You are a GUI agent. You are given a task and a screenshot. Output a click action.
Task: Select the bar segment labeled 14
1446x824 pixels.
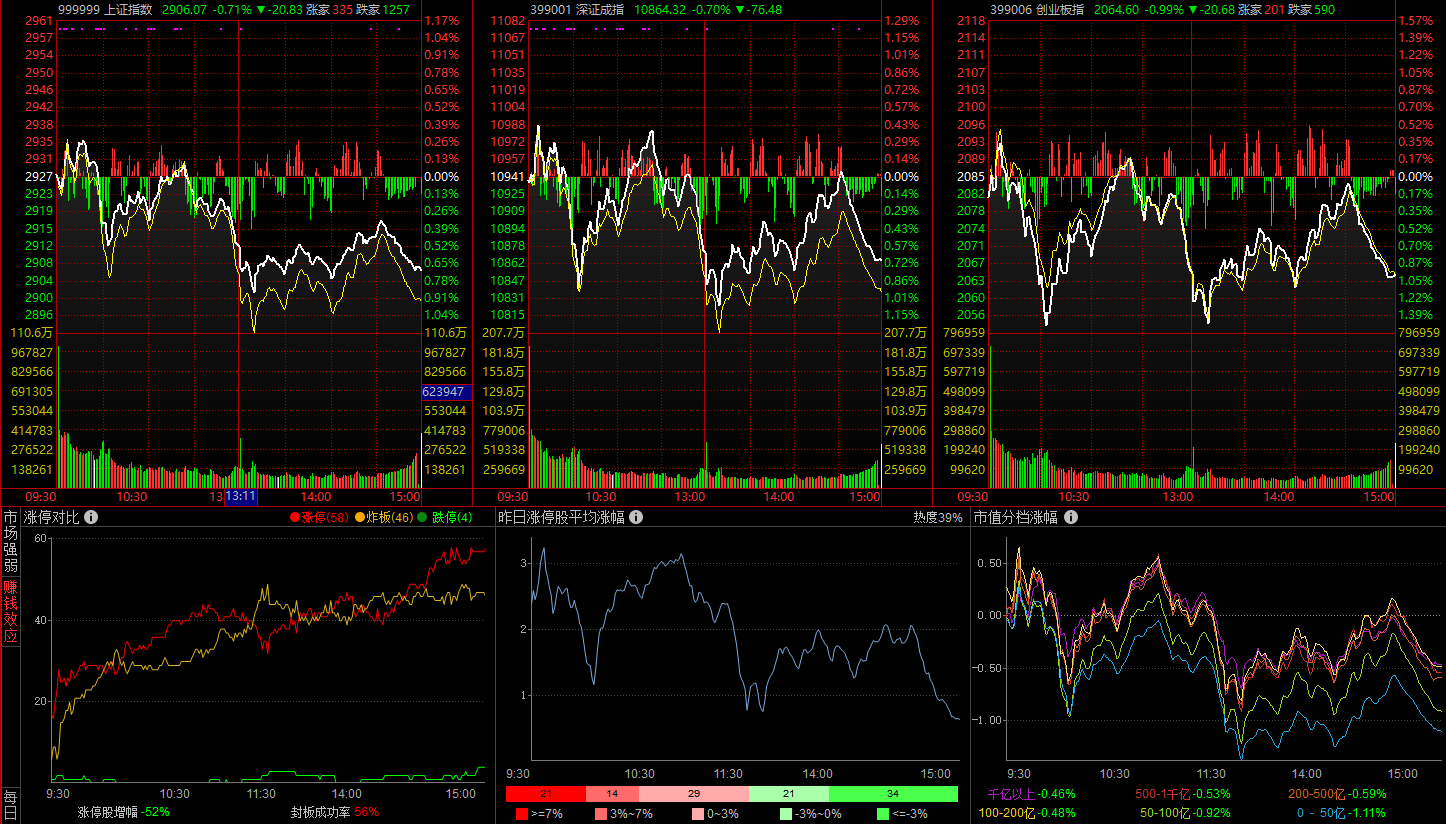point(611,794)
